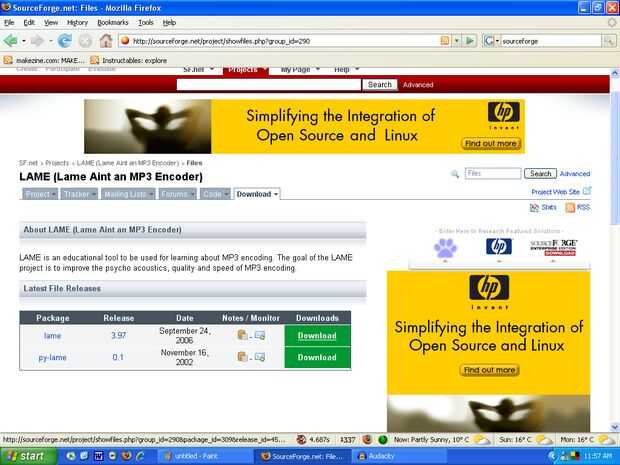Open the py-lame package link
The height and width of the screenshot is (465, 620).
click(52, 357)
